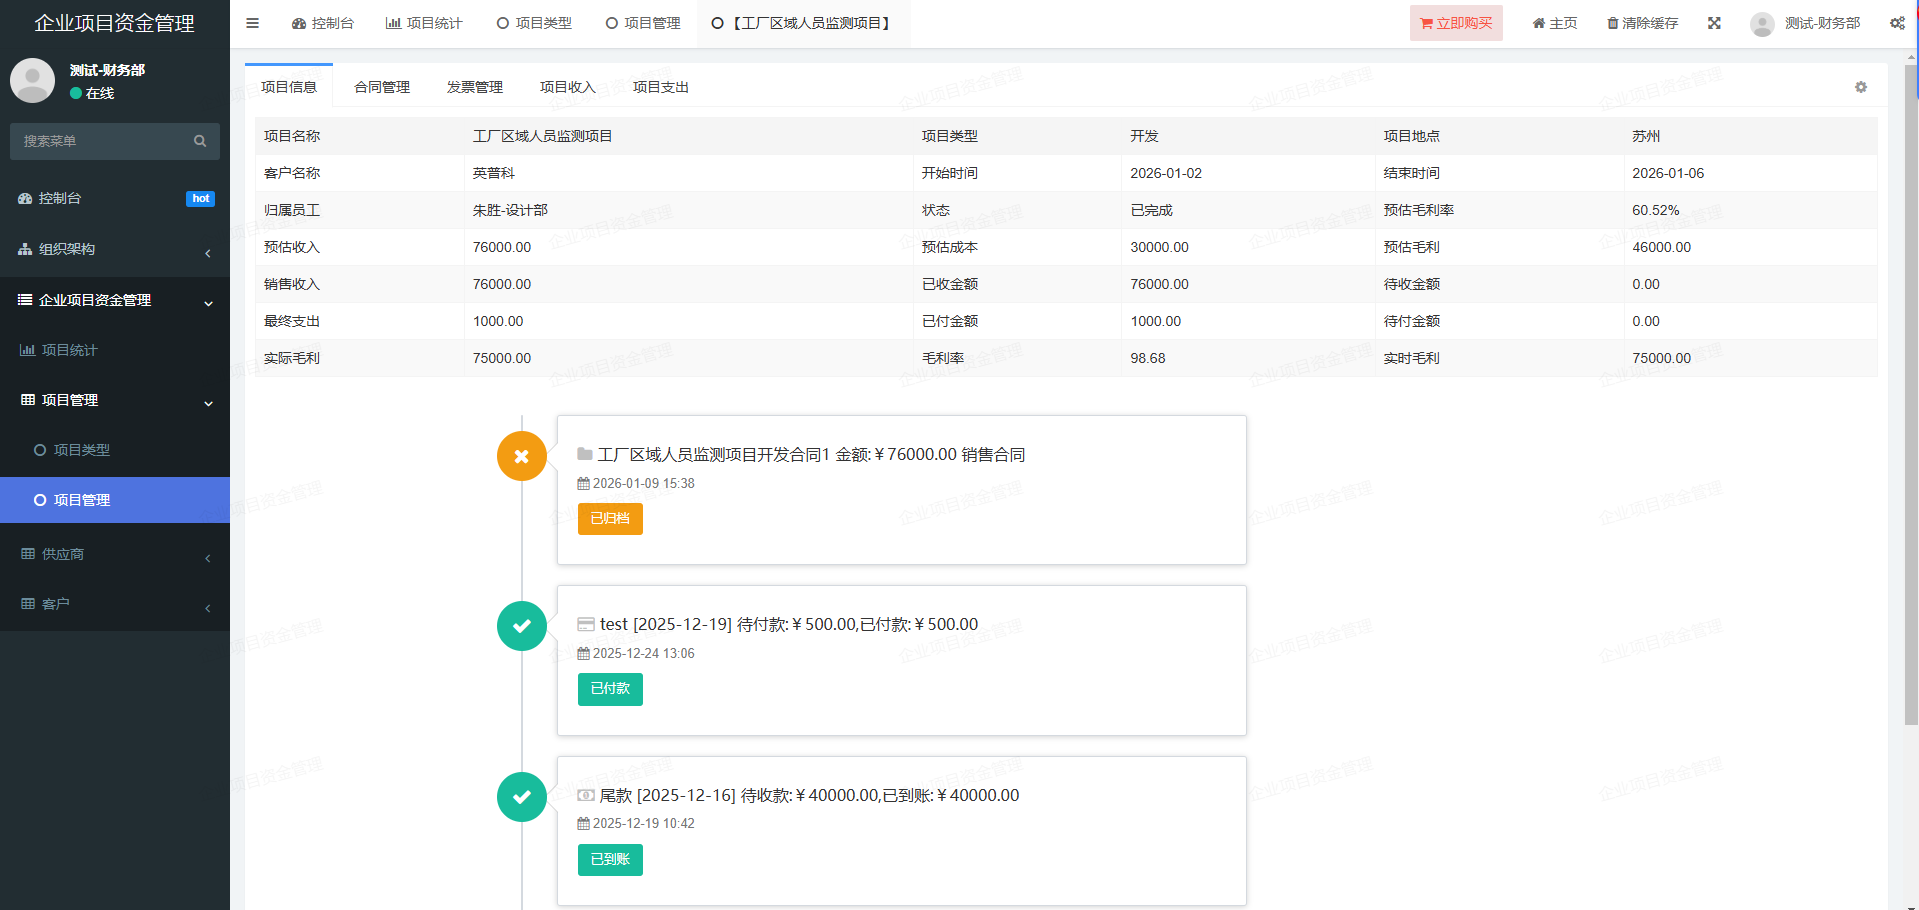Click the page vertical scrollbar
1919x910 pixels.
tap(1911, 400)
